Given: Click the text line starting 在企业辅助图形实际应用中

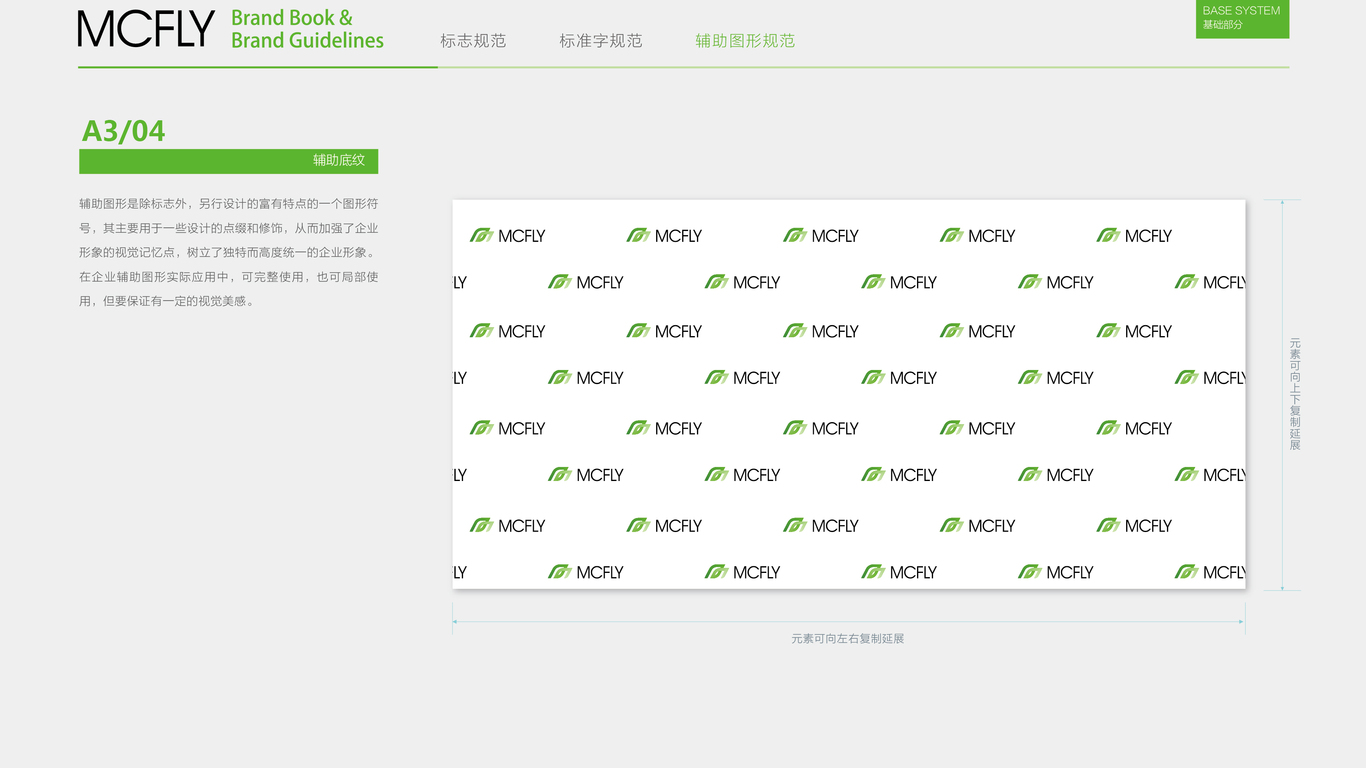Looking at the screenshot, I should (x=228, y=277).
